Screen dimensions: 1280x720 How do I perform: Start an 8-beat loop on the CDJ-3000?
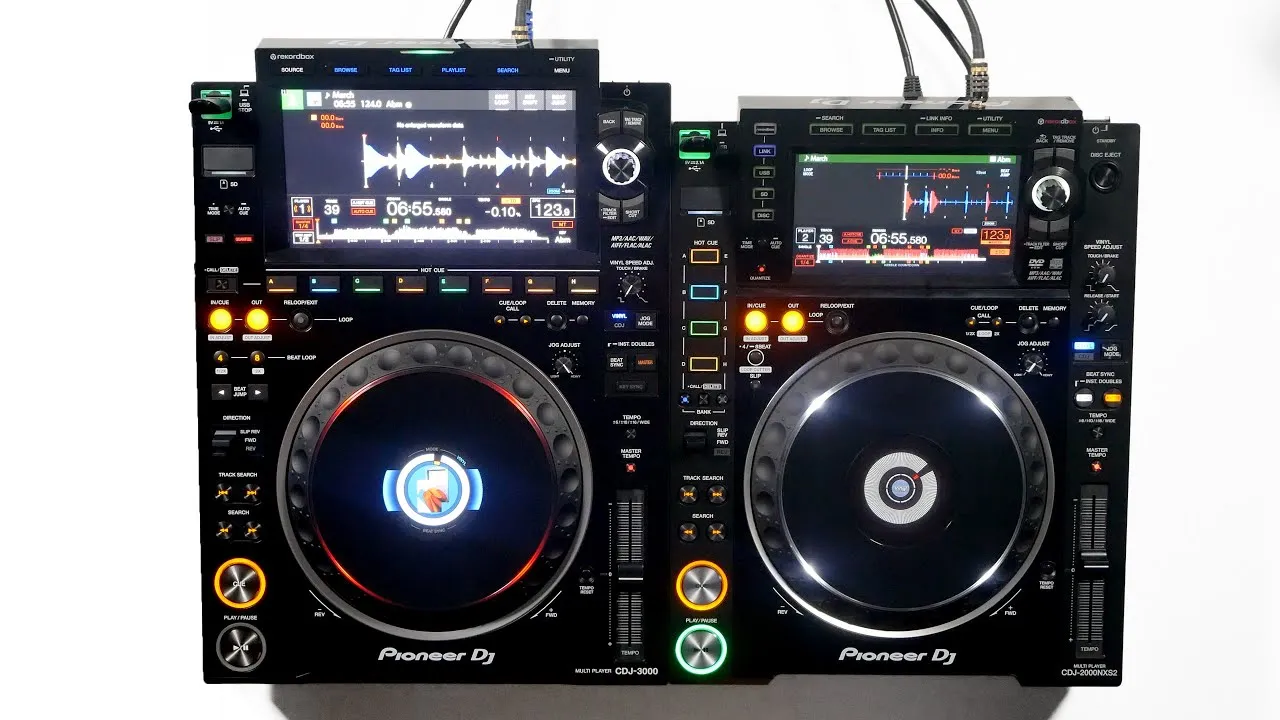point(257,357)
